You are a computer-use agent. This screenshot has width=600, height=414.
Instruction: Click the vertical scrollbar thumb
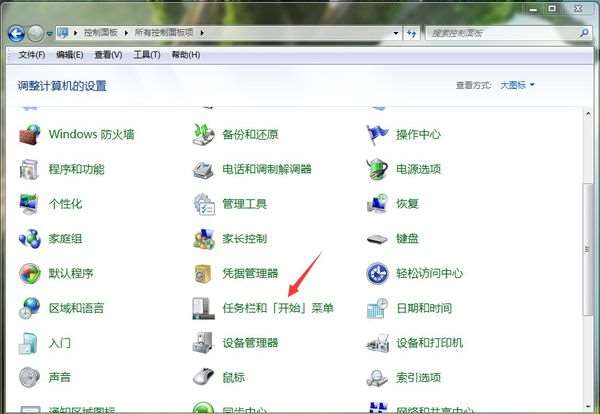point(588,249)
